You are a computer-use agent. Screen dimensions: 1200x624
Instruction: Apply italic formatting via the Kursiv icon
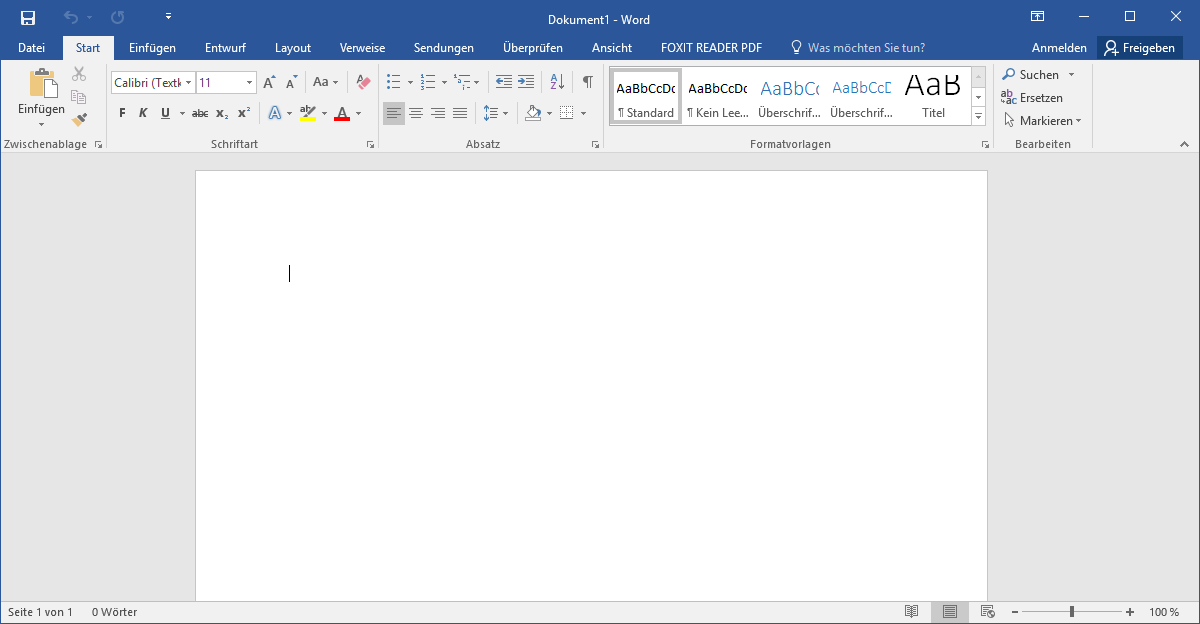[143, 113]
